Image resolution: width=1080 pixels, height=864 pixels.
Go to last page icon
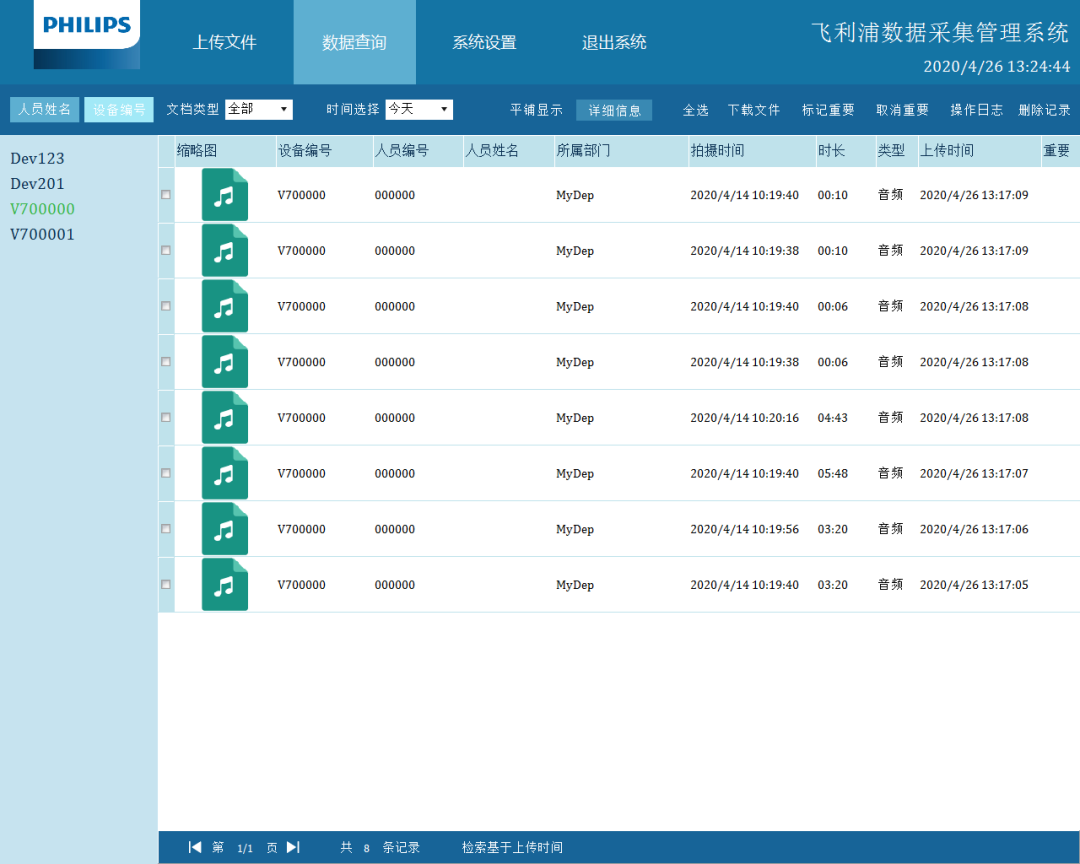[x=293, y=847]
